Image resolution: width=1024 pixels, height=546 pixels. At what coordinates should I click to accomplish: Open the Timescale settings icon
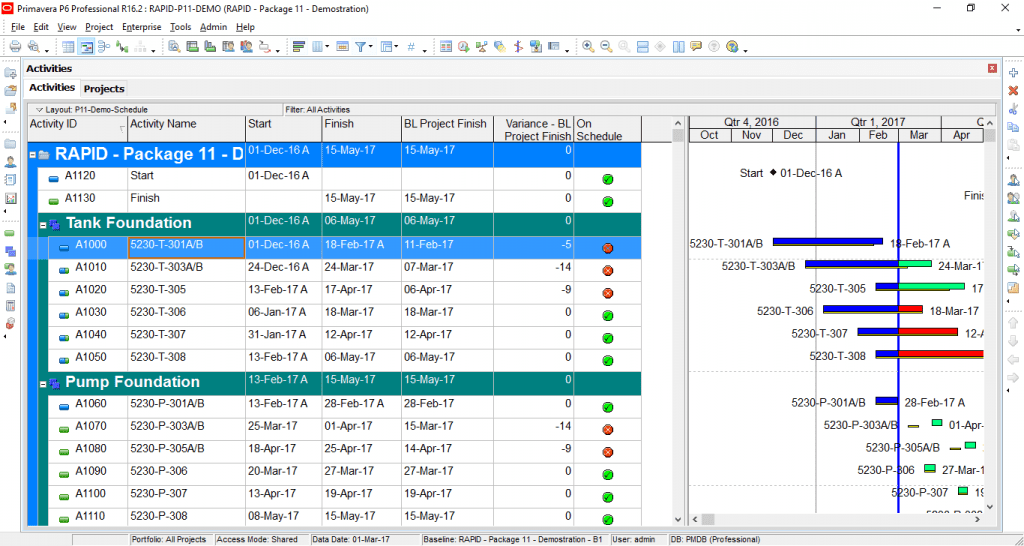click(343, 46)
